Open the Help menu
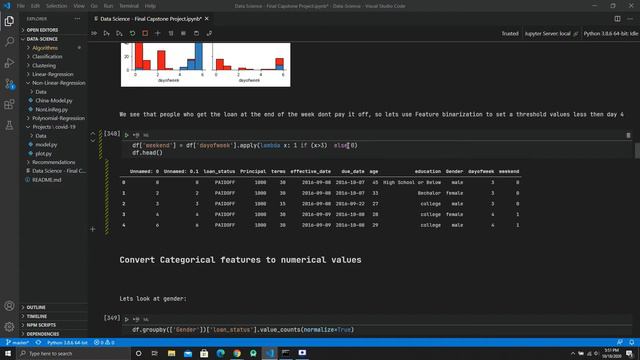The width and height of the screenshot is (640, 360). coord(150,6)
